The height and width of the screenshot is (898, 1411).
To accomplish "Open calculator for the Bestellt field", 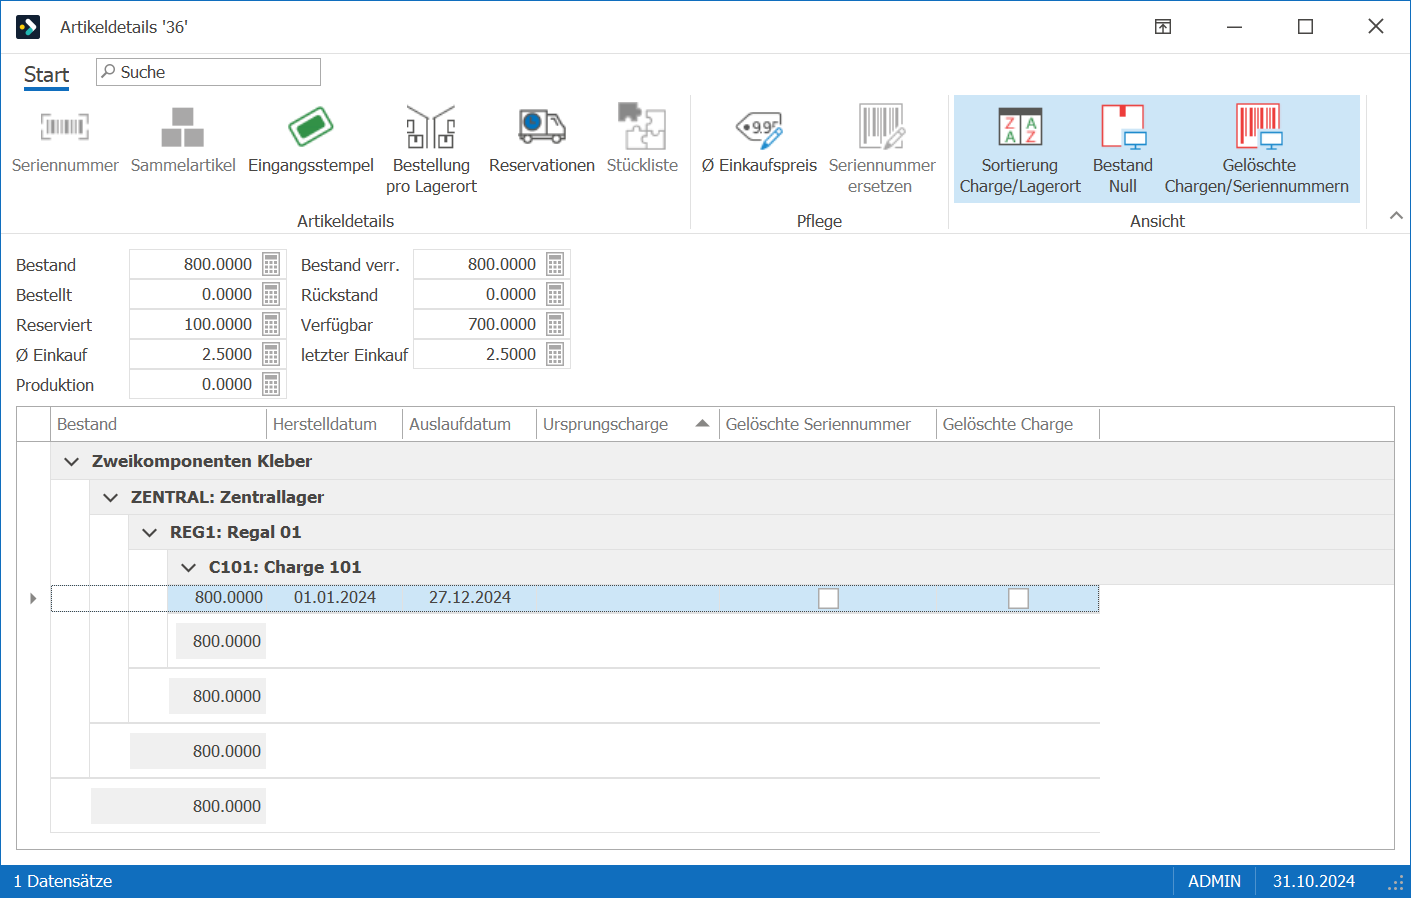I will [x=271, y=294].
